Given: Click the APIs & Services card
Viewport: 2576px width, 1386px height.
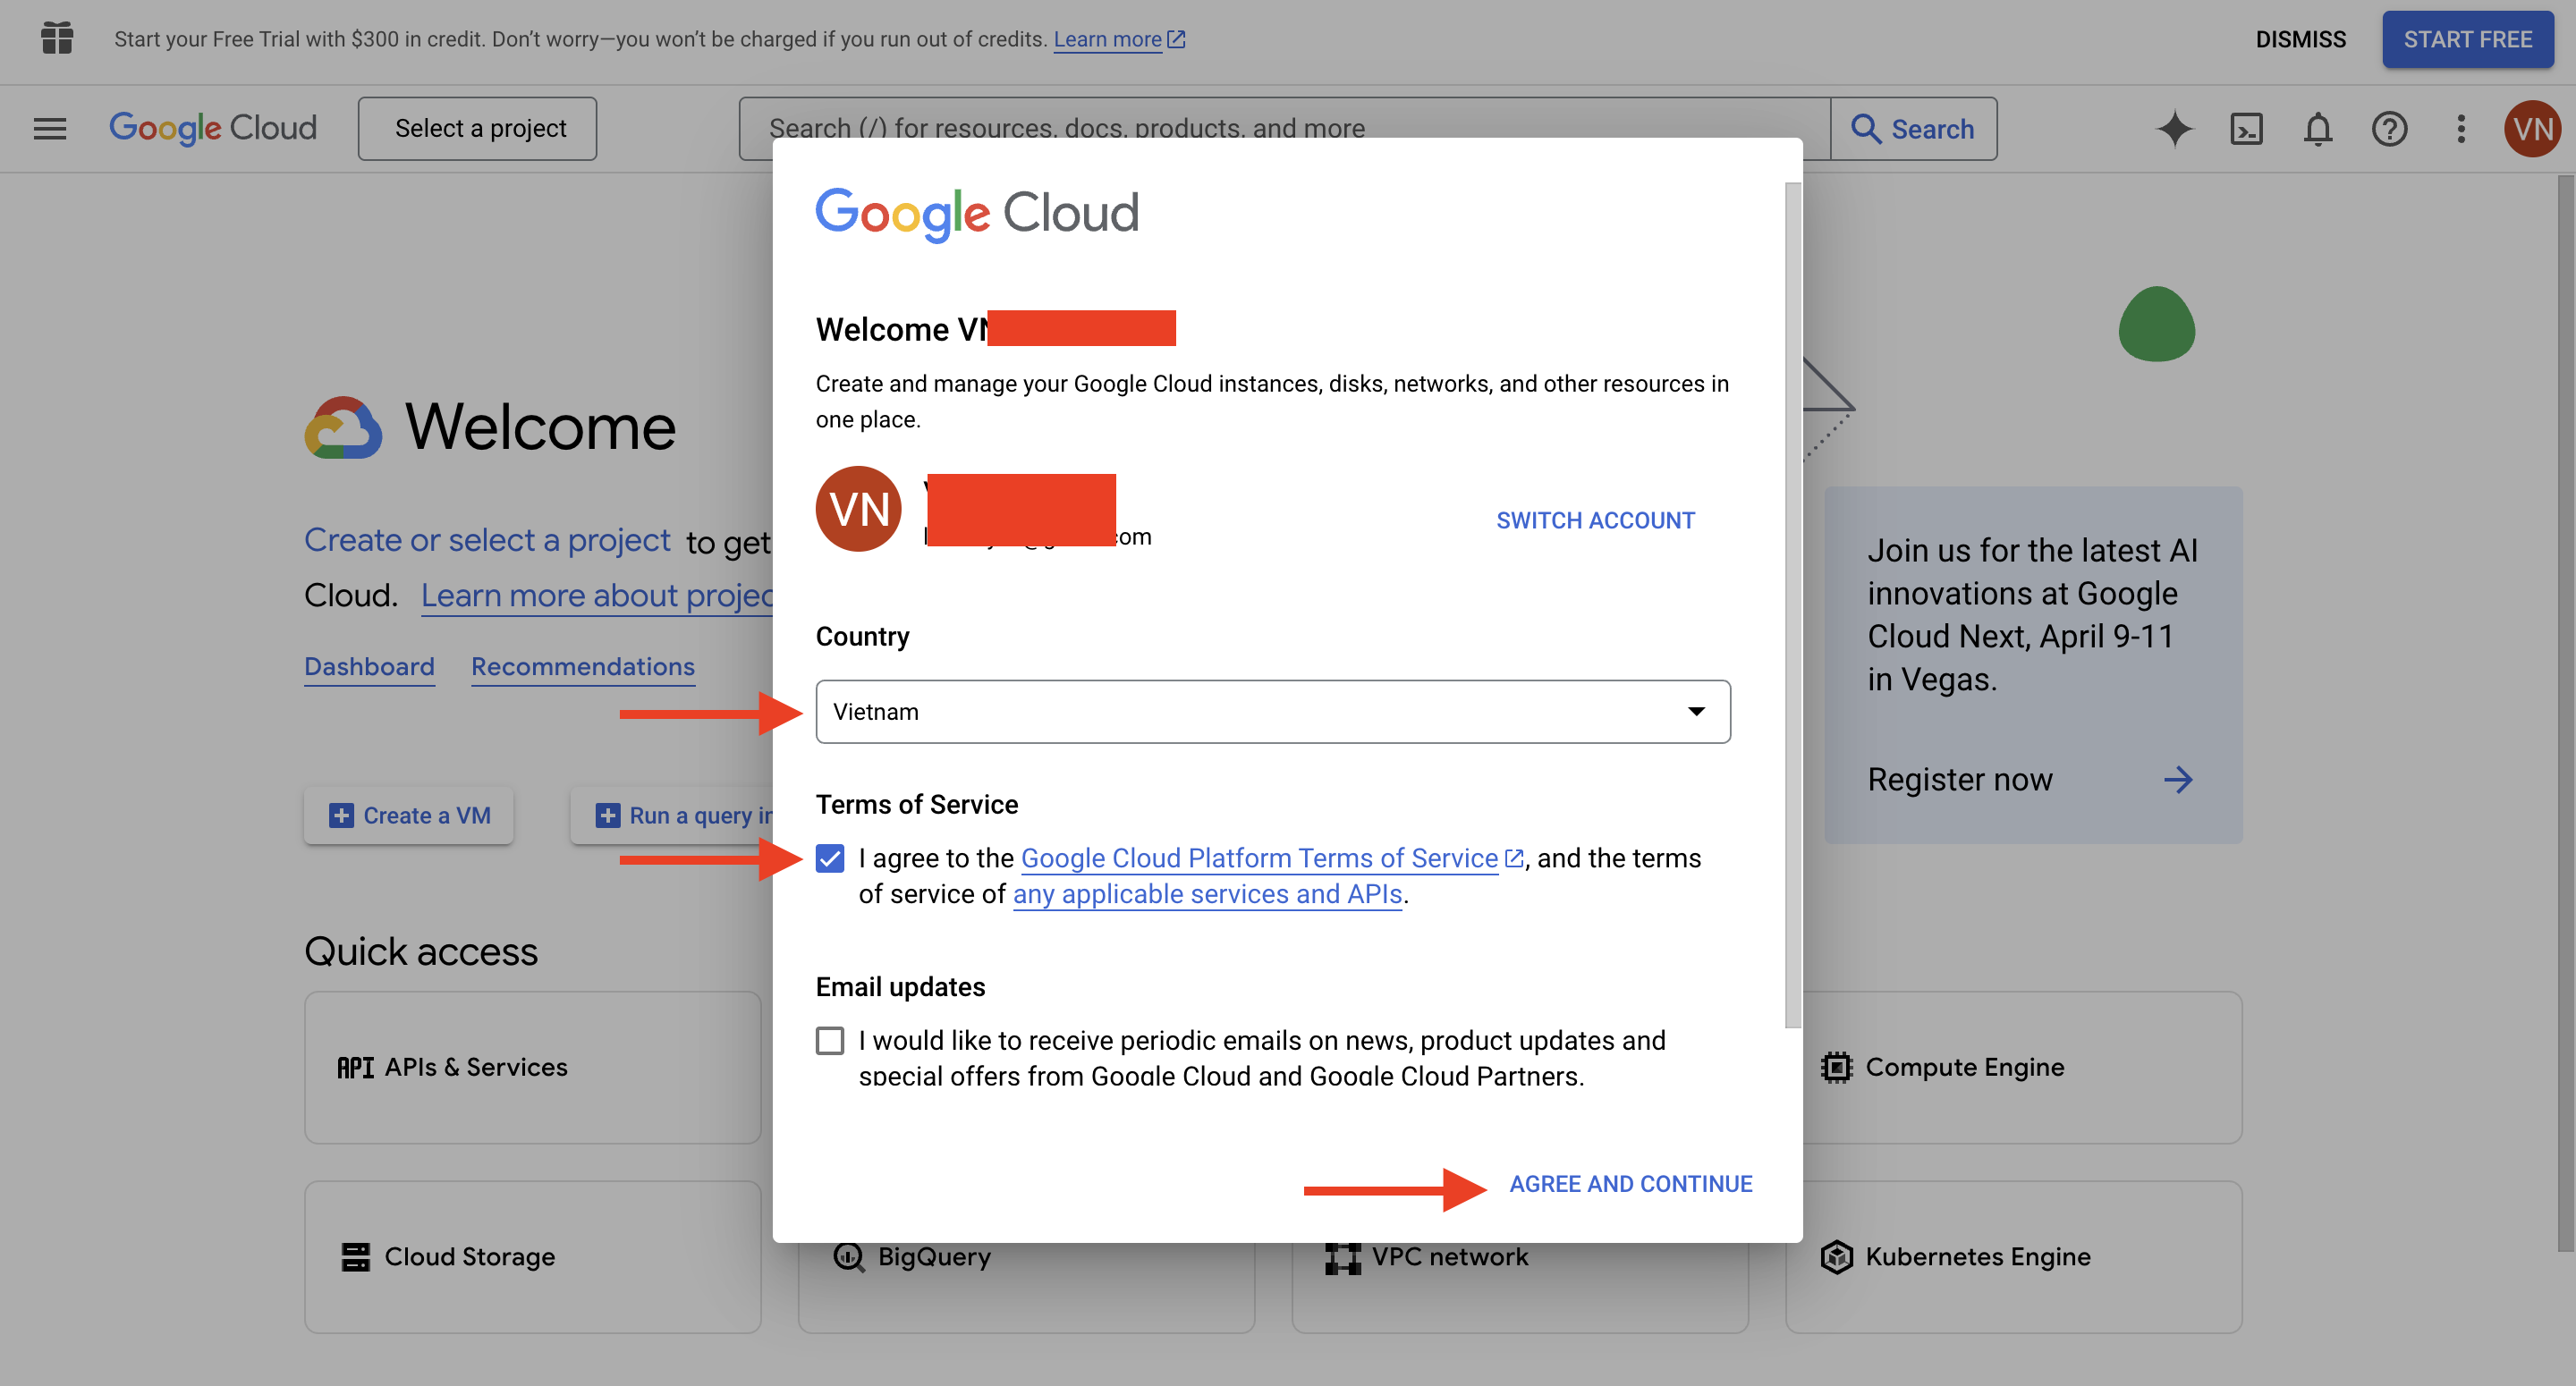Looking at the screenshot, I should [x=533, y=1067].
